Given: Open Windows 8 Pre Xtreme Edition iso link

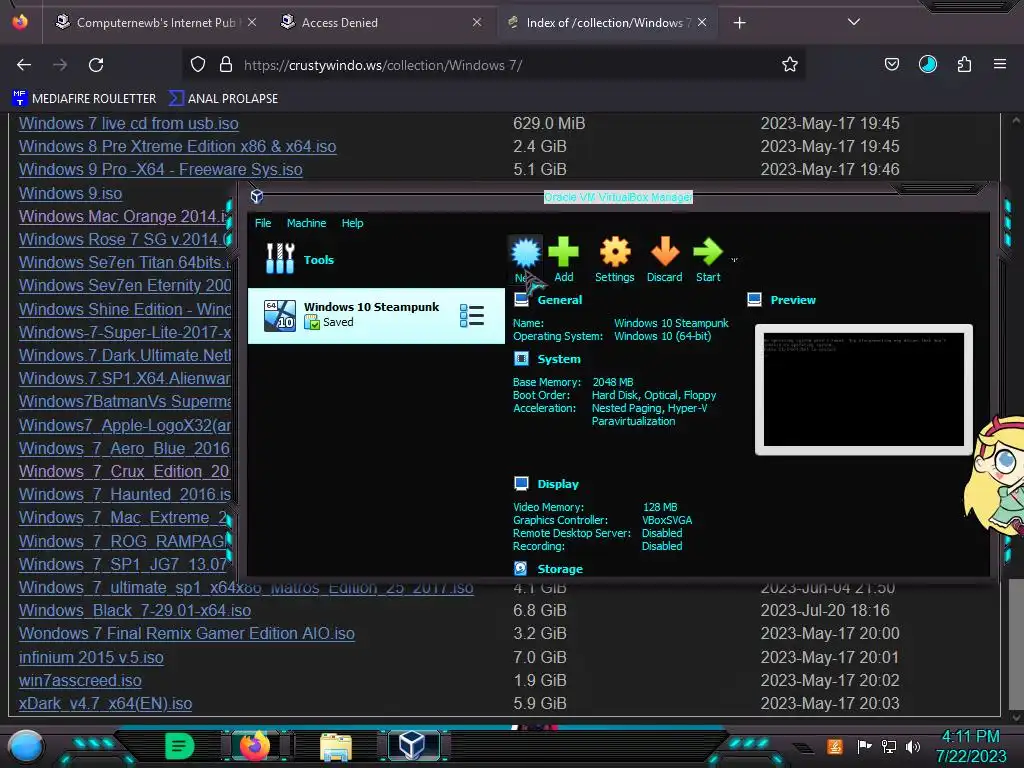Looking at the screenshot, I should [178, 146].
